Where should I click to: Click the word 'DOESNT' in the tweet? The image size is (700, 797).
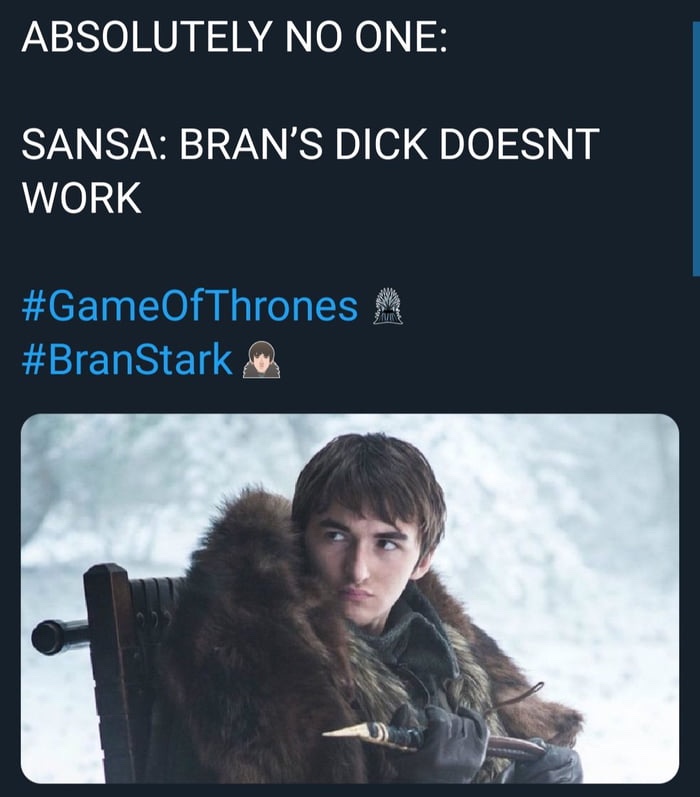point(519,144)
